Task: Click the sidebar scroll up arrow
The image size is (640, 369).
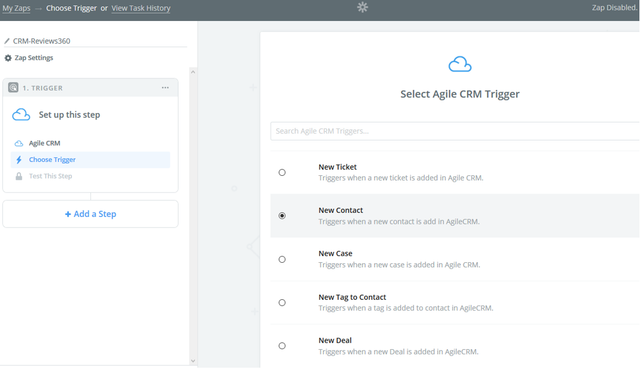Action: (x=193, y=72)
